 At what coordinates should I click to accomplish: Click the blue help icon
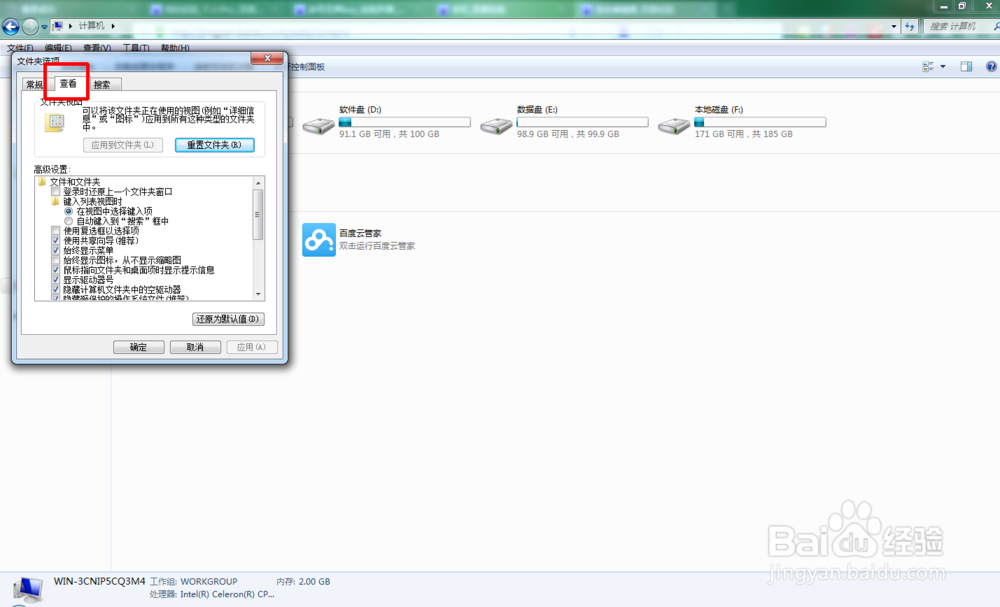(x=991, y=66)
